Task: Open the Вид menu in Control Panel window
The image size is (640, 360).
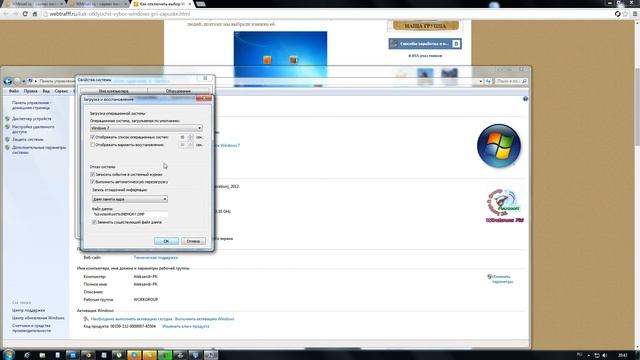Action: (46, 91)
